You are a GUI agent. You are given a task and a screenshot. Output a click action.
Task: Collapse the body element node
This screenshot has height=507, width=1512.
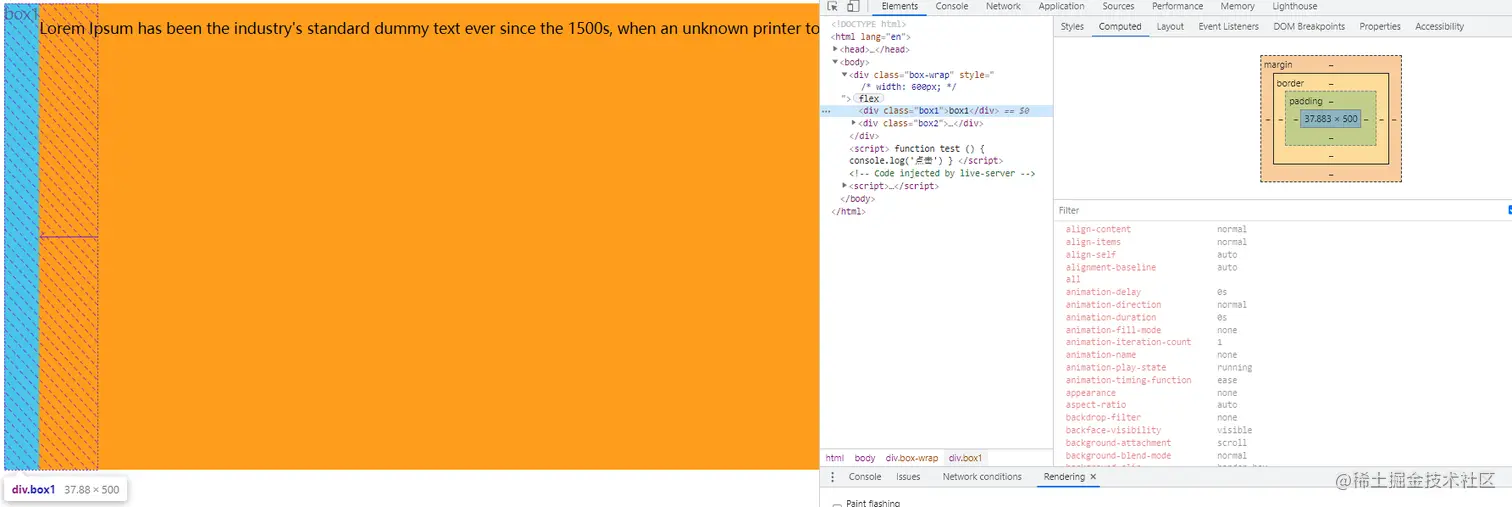click(835, 62)
